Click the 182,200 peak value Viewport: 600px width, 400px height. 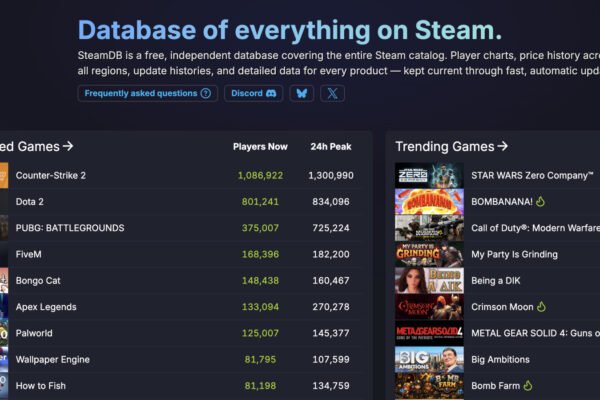(331, 254)
